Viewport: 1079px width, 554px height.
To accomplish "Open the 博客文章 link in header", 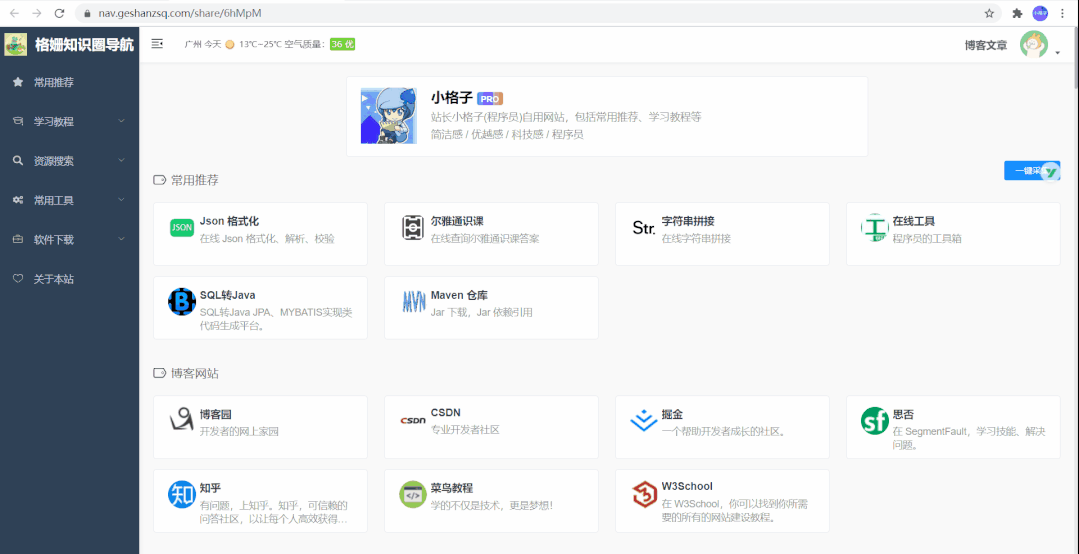I will 985,45.
